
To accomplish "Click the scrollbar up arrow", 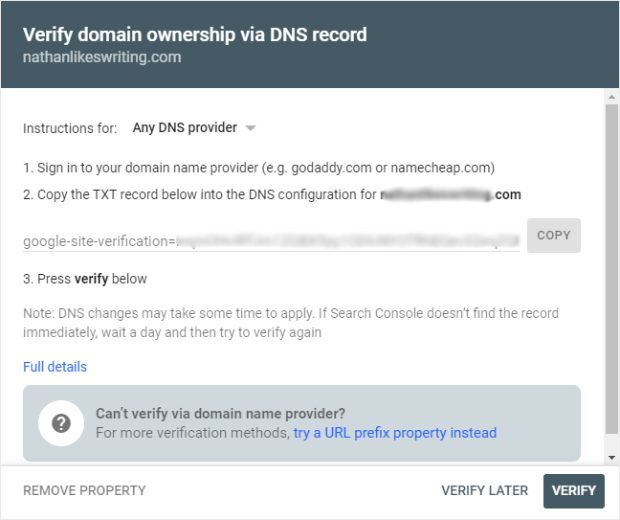I will [612, 98].
